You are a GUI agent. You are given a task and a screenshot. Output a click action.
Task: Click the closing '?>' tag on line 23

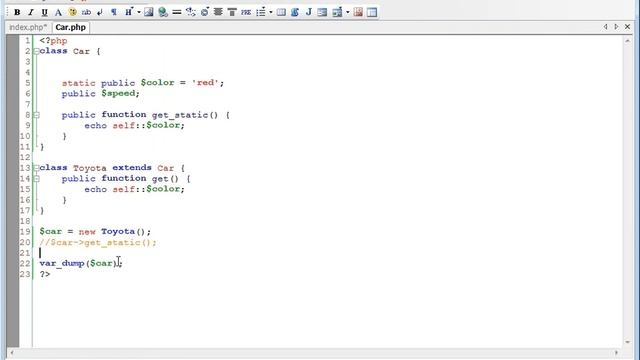click(45, 274)
